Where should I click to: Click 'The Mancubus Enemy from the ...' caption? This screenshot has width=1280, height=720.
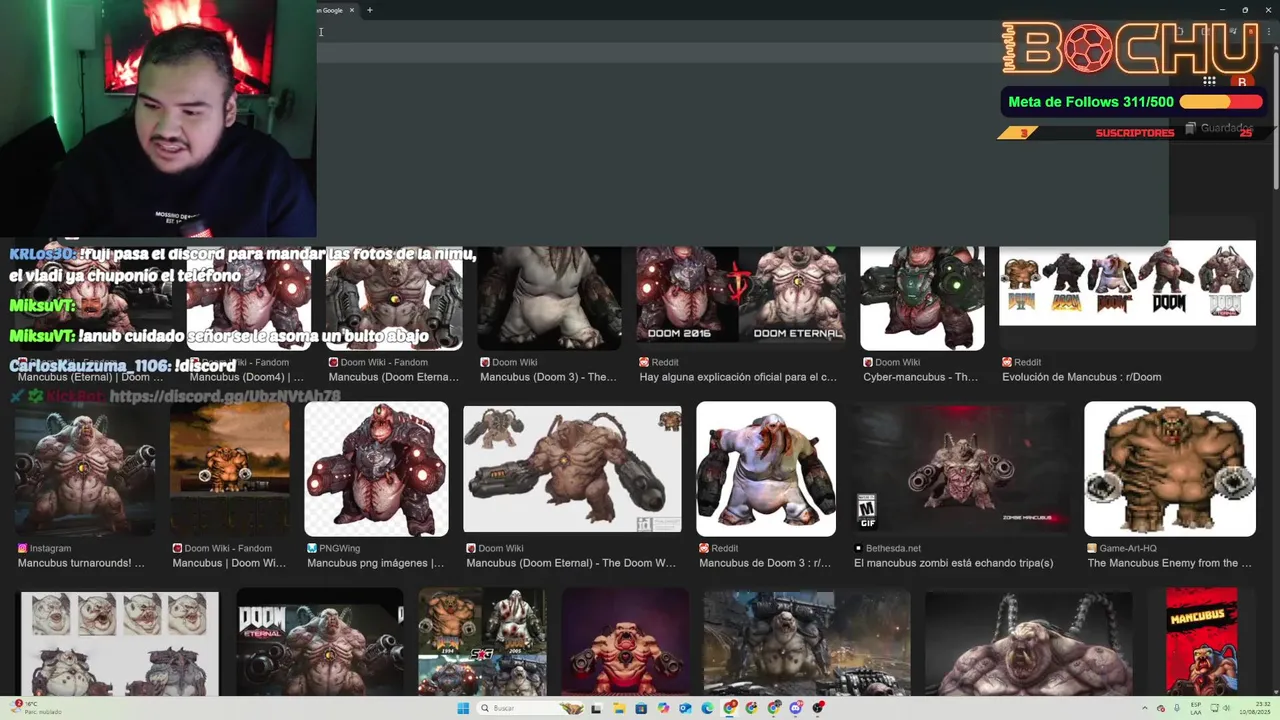(x=1169, y=563)
